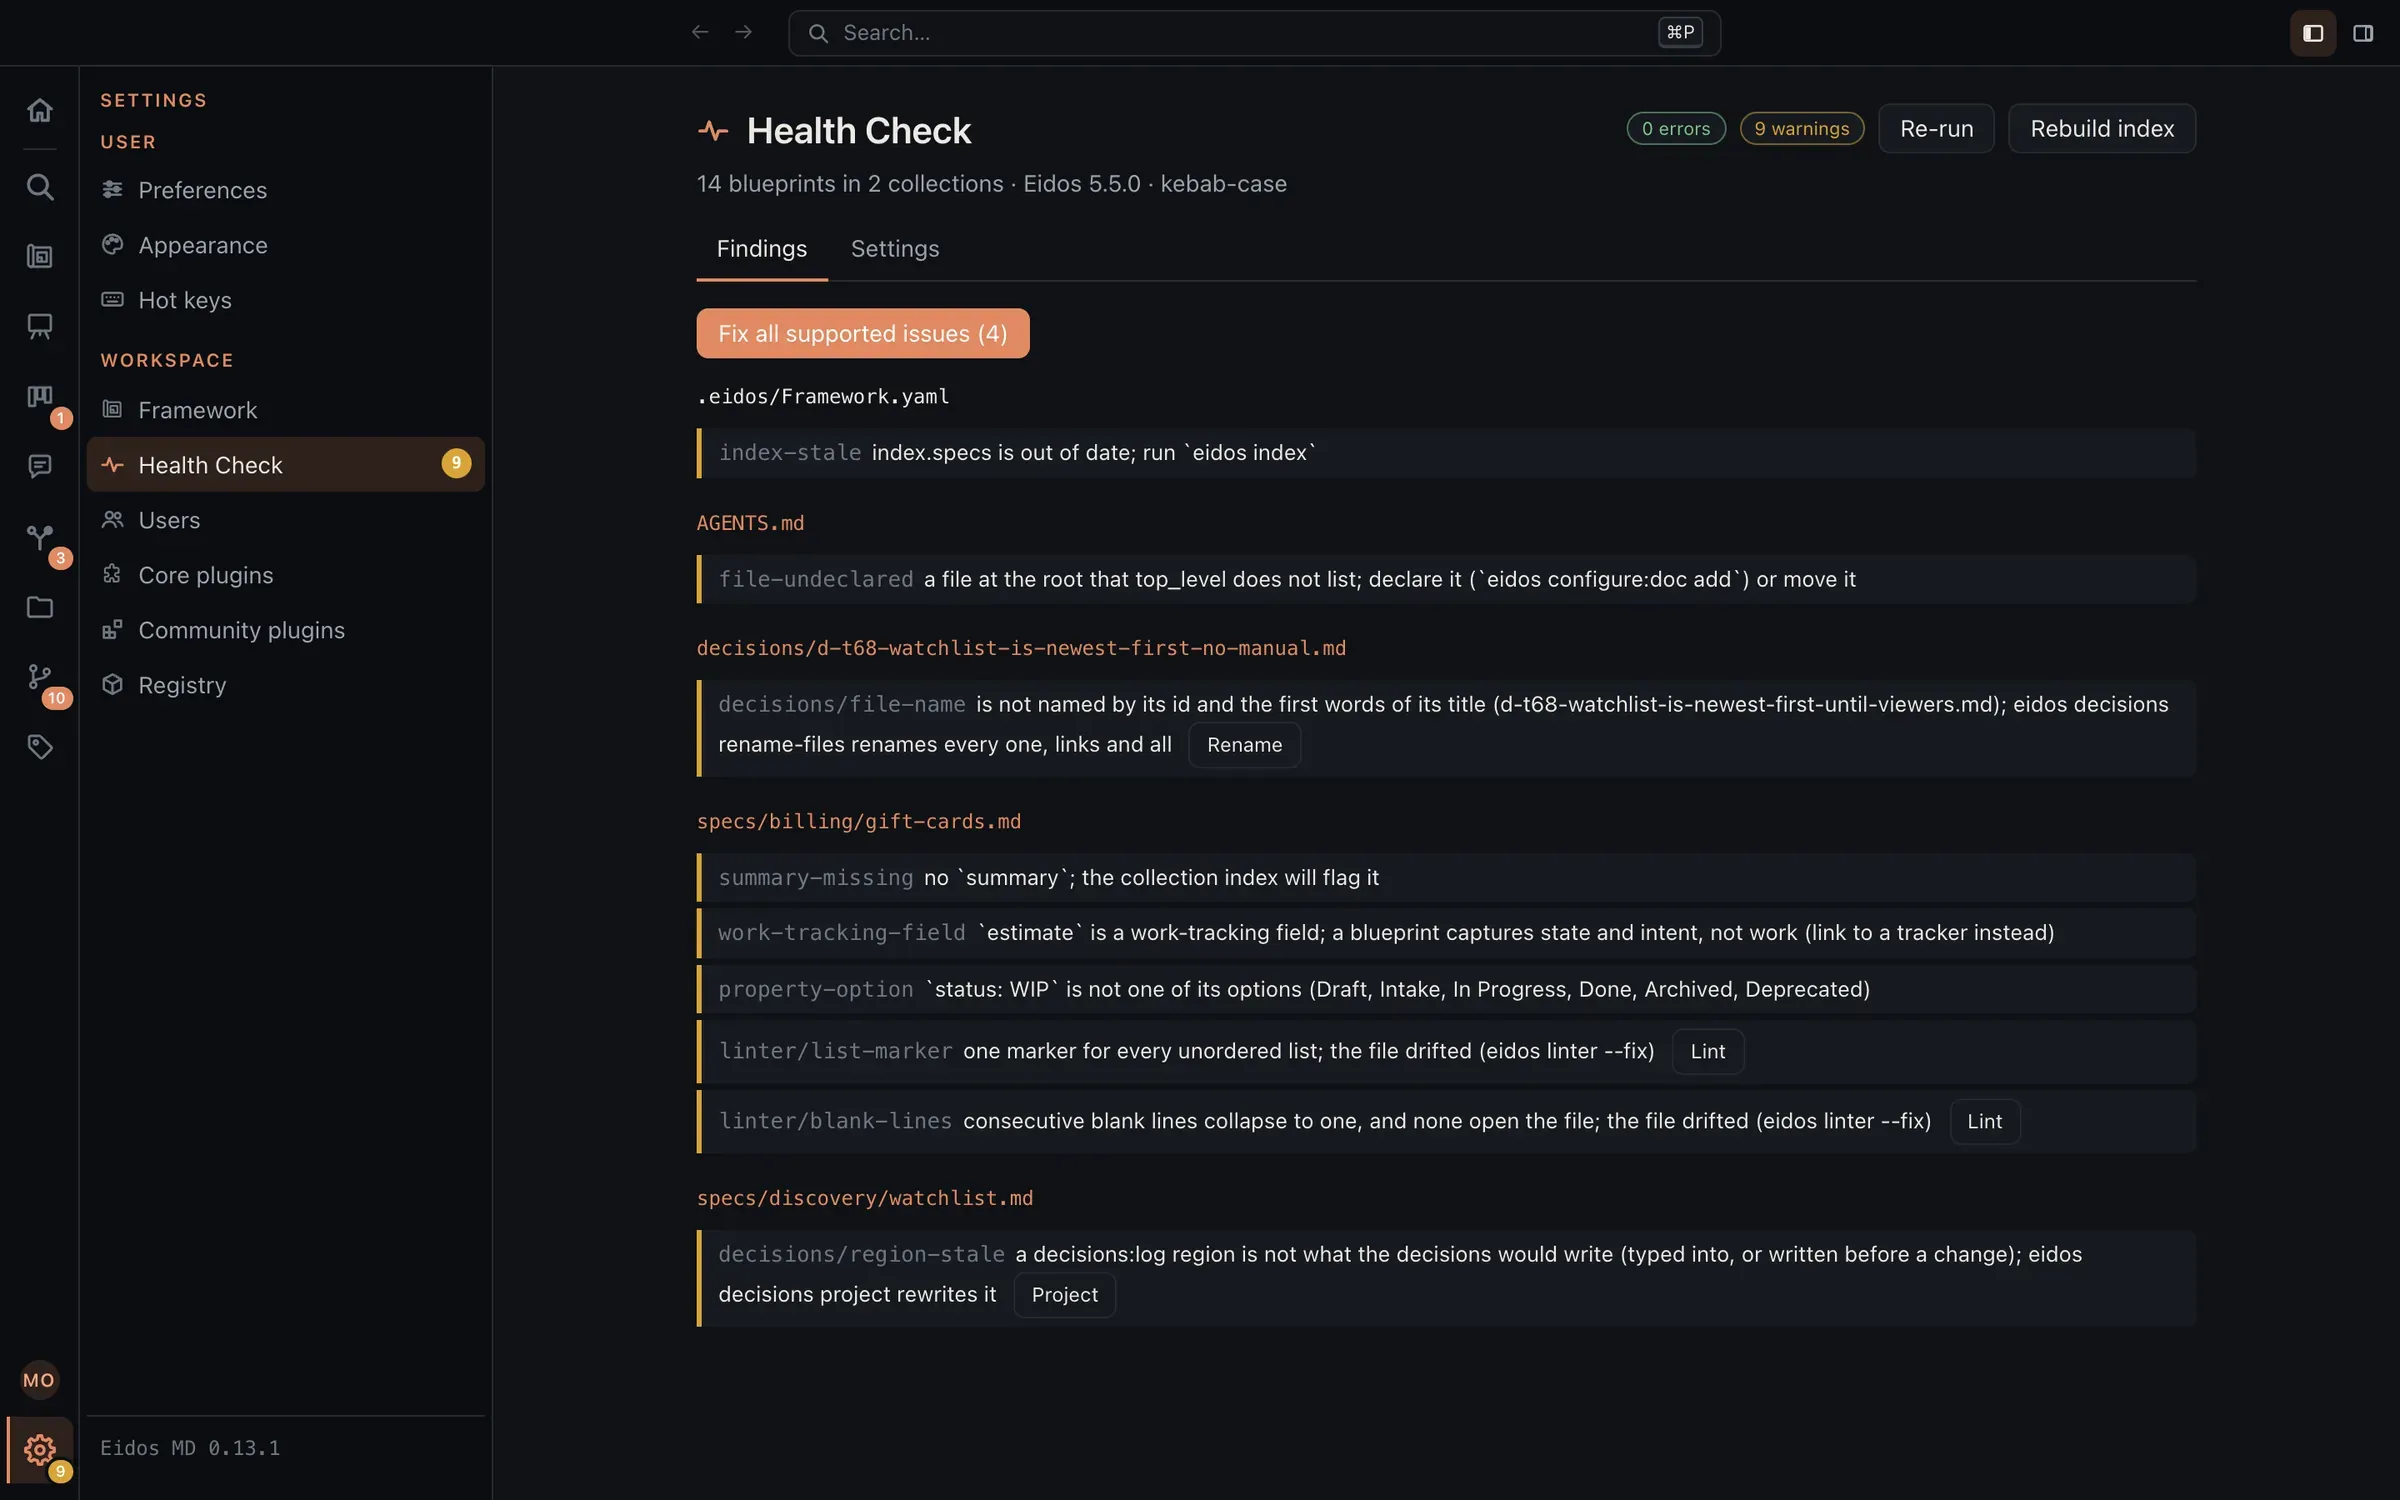2400x1500 pixels.
Task: Click the property-option finding row
Action: click(1446, 989)
